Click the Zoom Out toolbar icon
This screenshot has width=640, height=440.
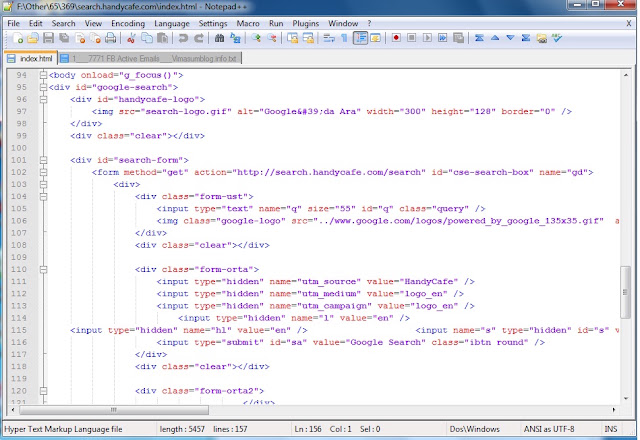coord(271,38)
